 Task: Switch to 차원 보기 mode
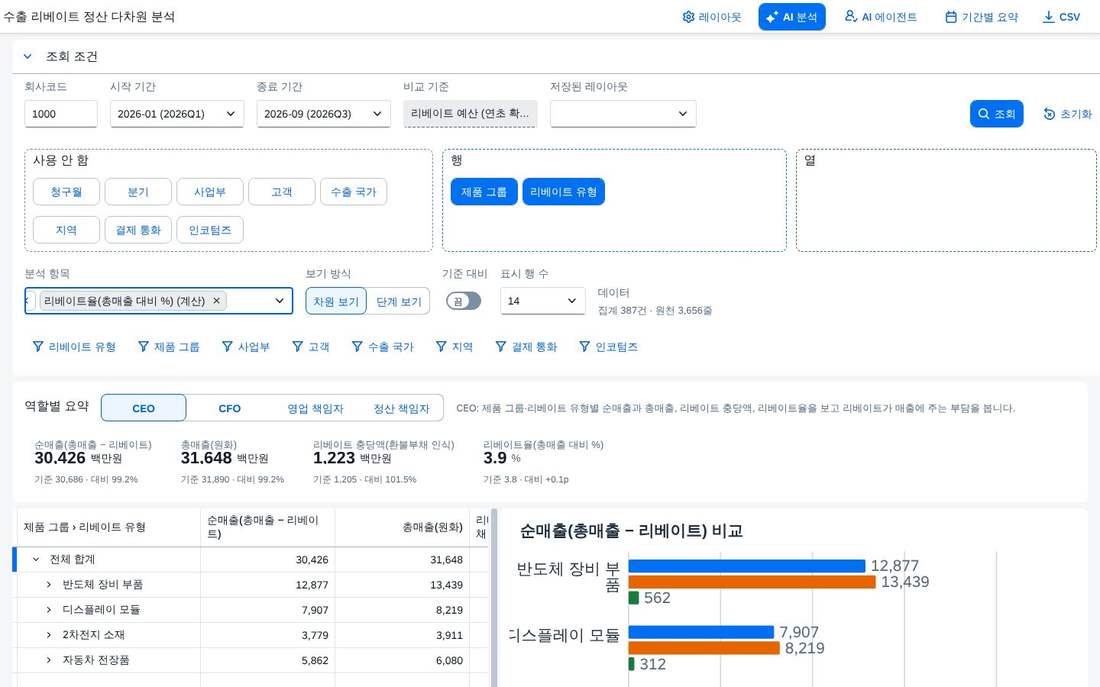[x=336, y=301]
